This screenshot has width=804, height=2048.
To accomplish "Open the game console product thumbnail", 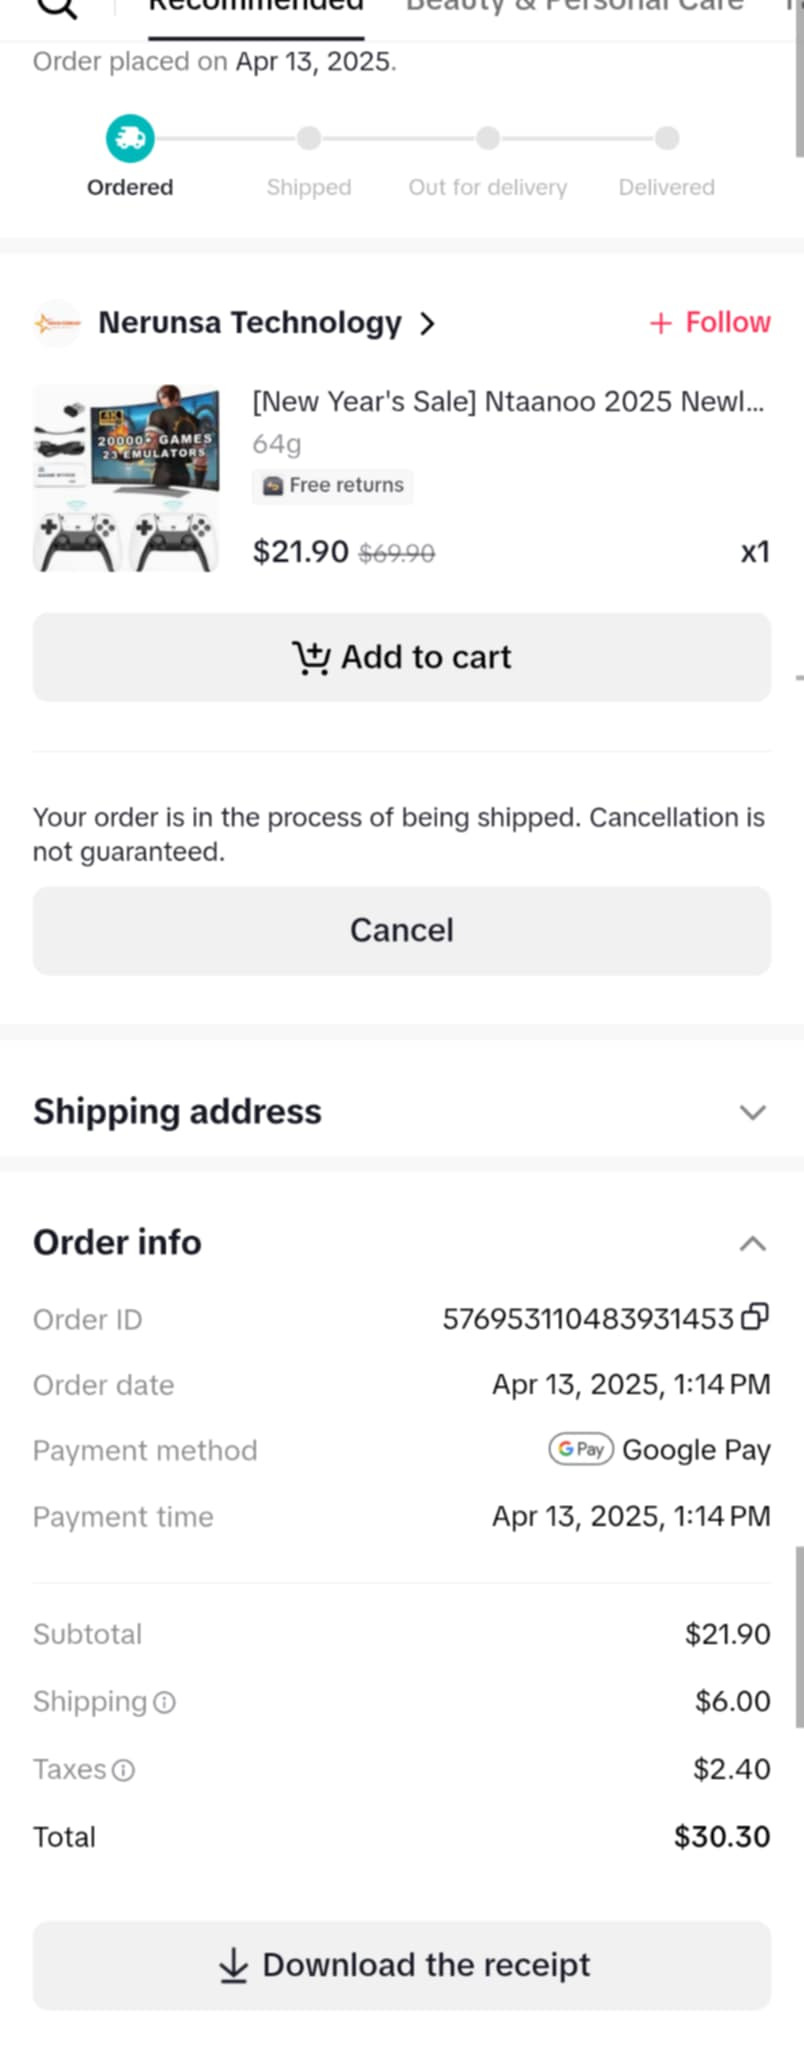I will (x=127, y=478).
